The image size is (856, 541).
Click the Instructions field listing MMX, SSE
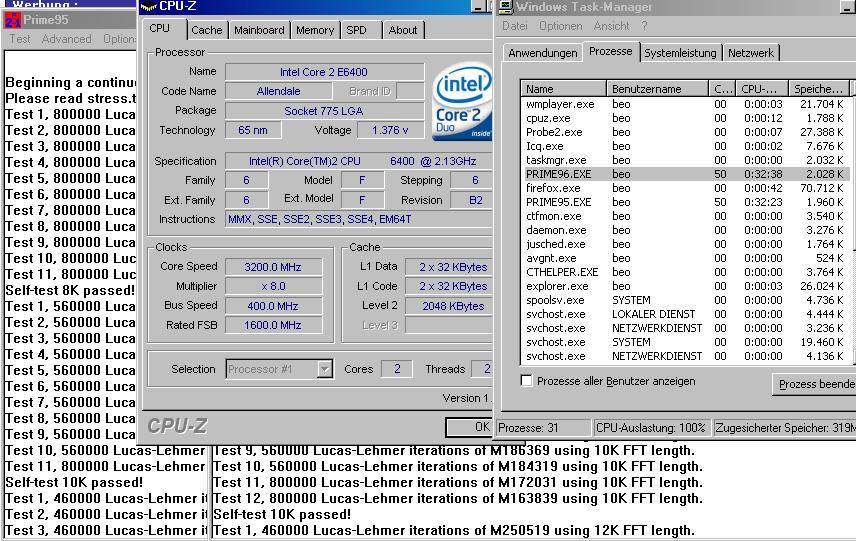[359, 219]
